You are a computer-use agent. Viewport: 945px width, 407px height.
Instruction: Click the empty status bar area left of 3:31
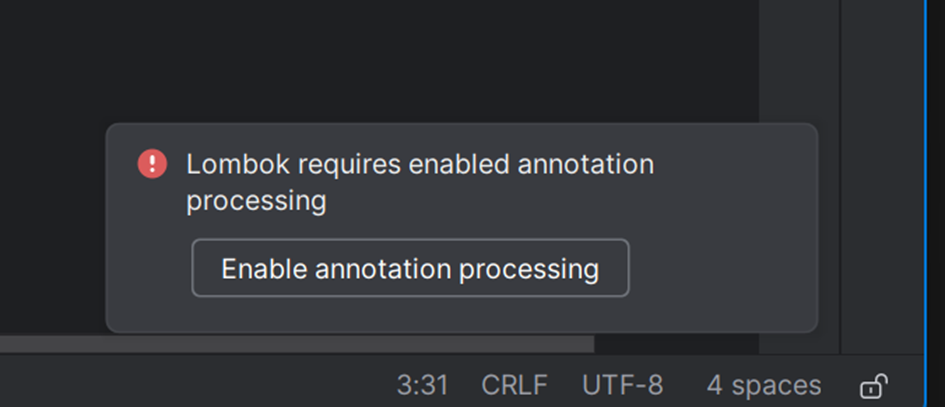(x=200, y=385)
